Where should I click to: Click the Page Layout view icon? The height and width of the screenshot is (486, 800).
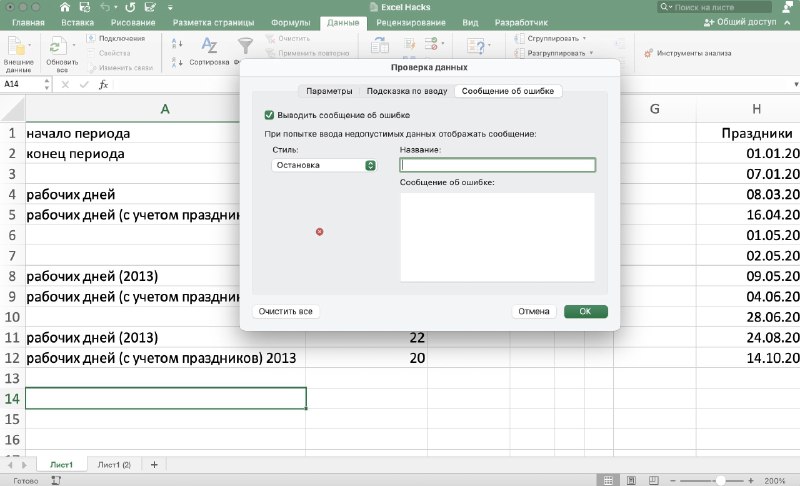click(x=631, y=480)
